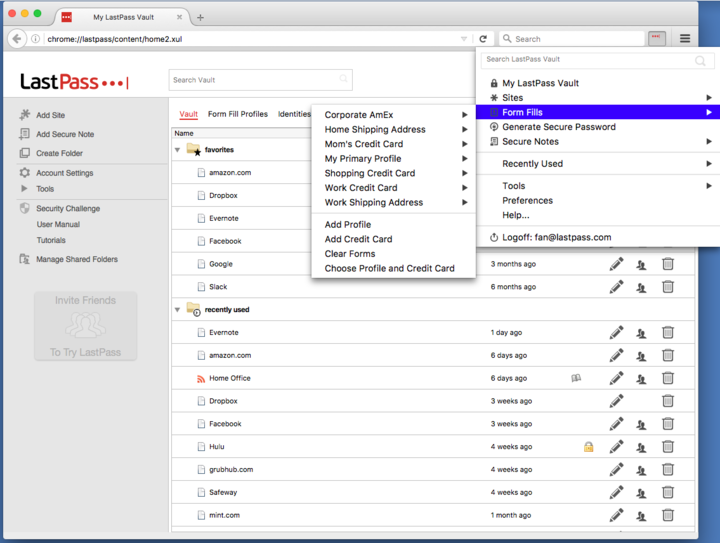The width and height of the screenshot is (720, 543).
Task: Expand the Secure Notes submenu
Action: click(709, 141)
